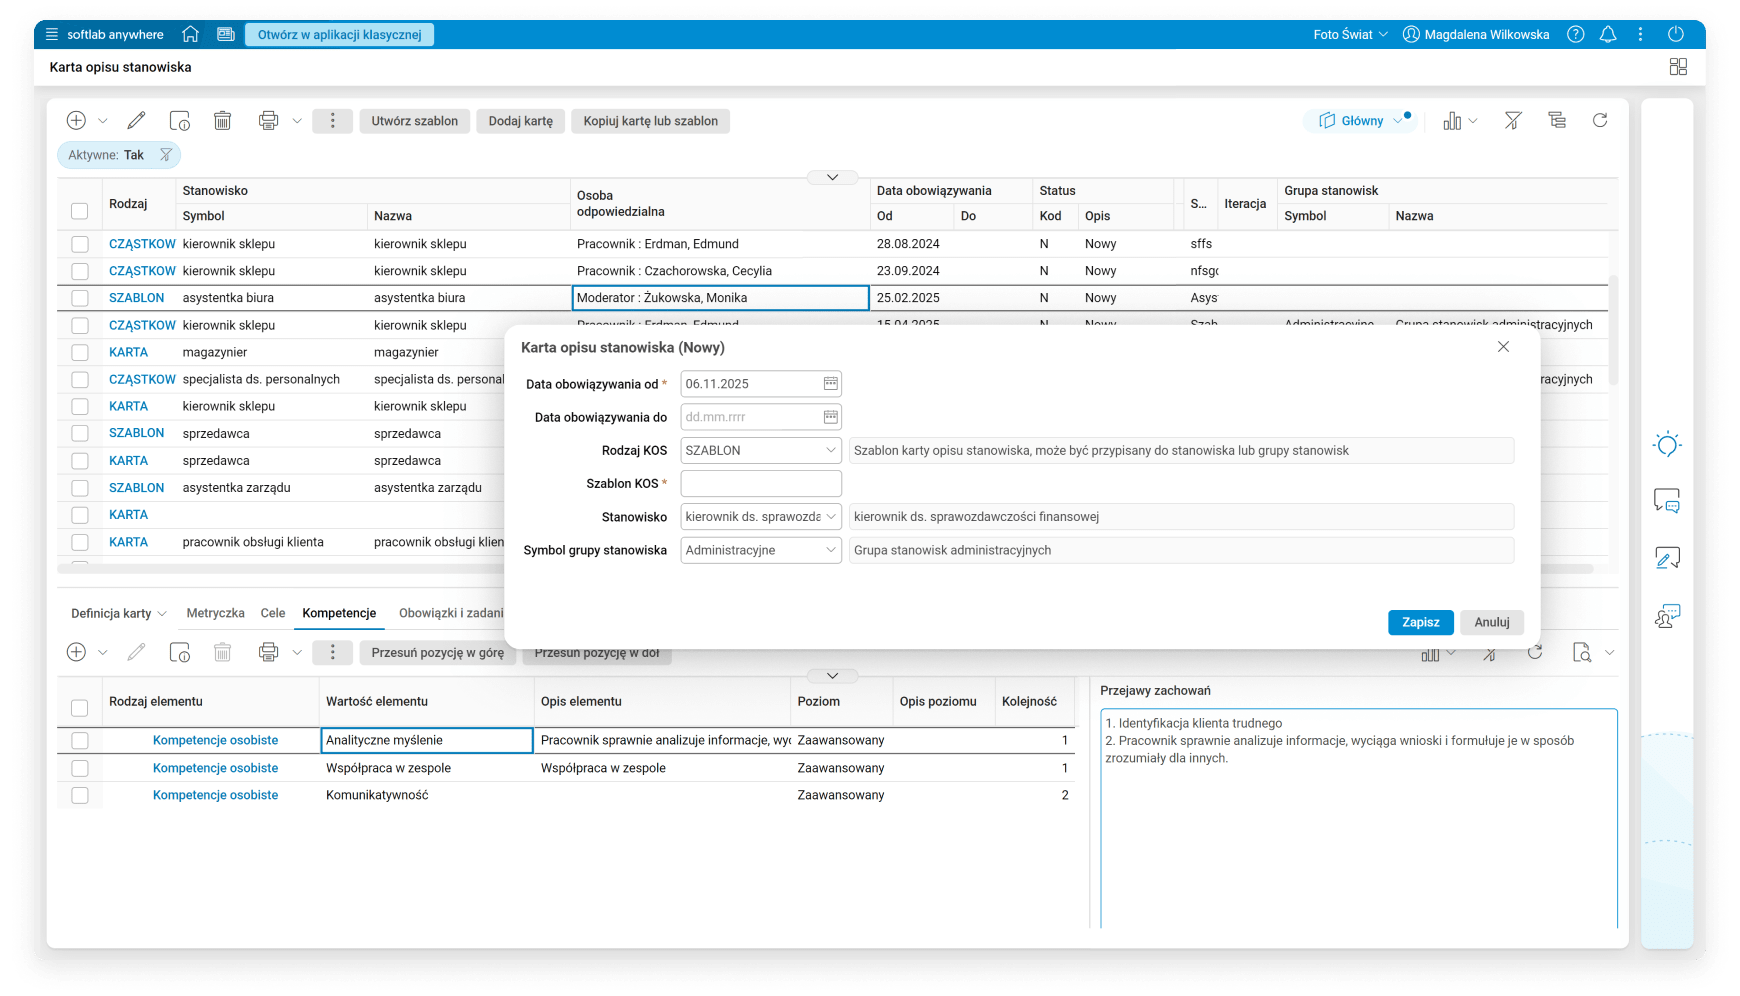Screen dimensions: 1740x996
Task: Open the notifications bell
Action: click(1608, 34)
